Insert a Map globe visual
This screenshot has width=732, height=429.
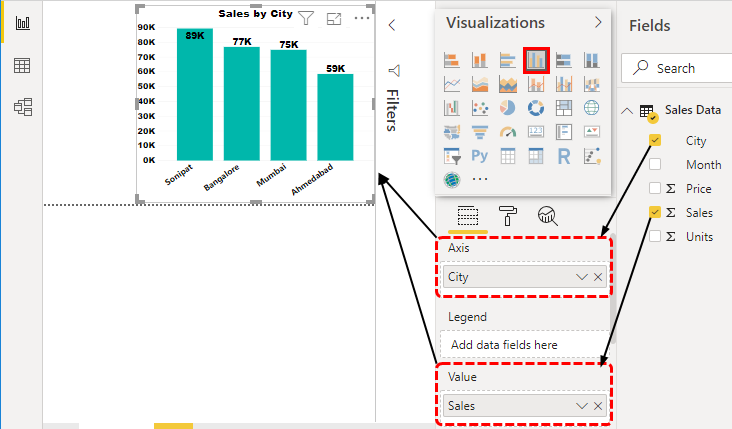click(x=591, y=108)
